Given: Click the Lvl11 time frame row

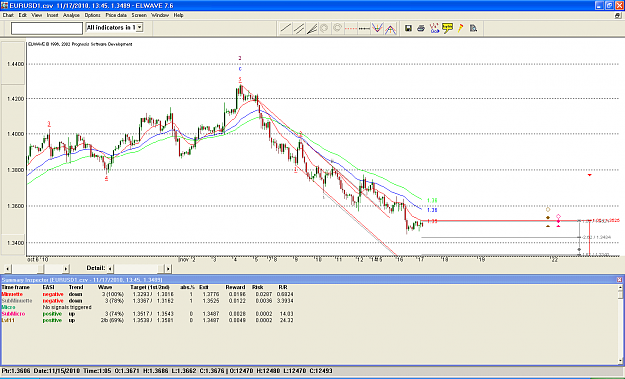Looking at the screenshot, I should pos(147,320).
